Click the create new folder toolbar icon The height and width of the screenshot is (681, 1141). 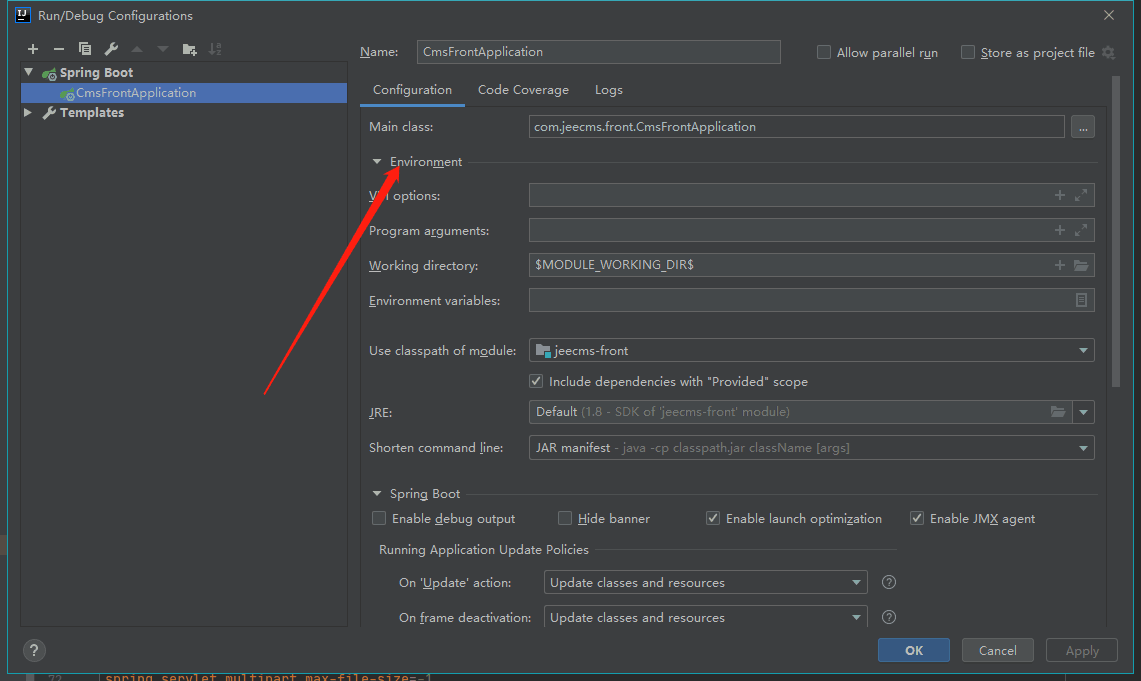coord(189,49)
